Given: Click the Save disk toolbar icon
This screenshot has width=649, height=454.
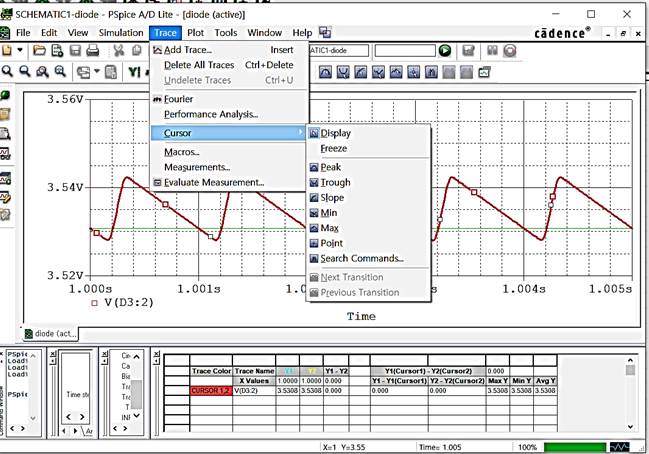Looking at the screenshot, I should pos(75,50).
